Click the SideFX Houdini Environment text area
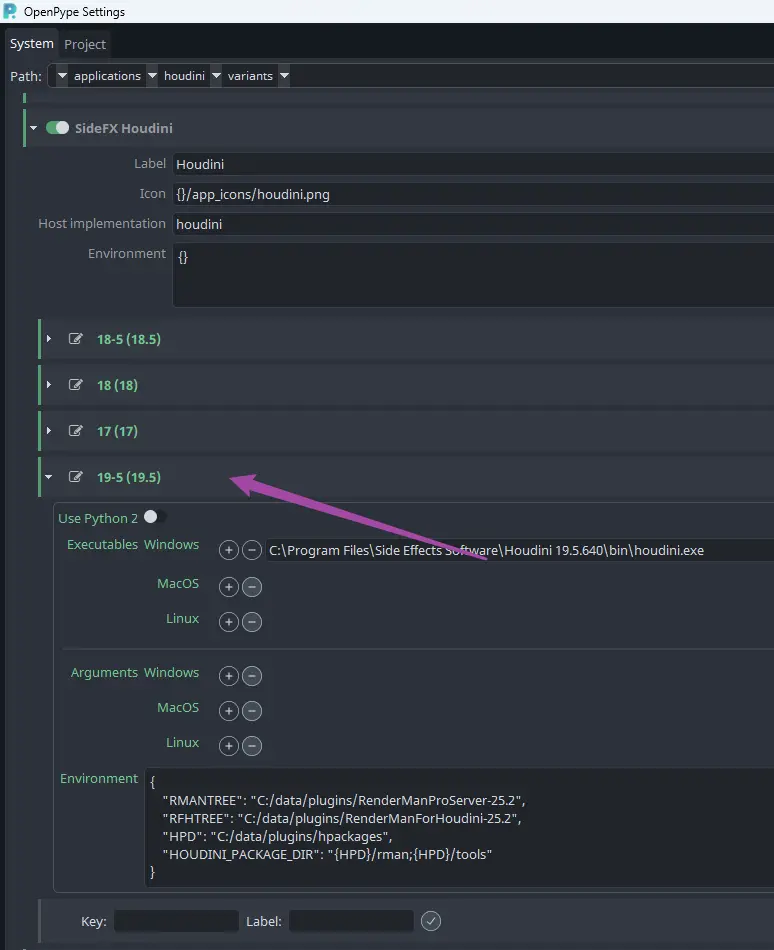774x950 pixels. coord(473,275)
